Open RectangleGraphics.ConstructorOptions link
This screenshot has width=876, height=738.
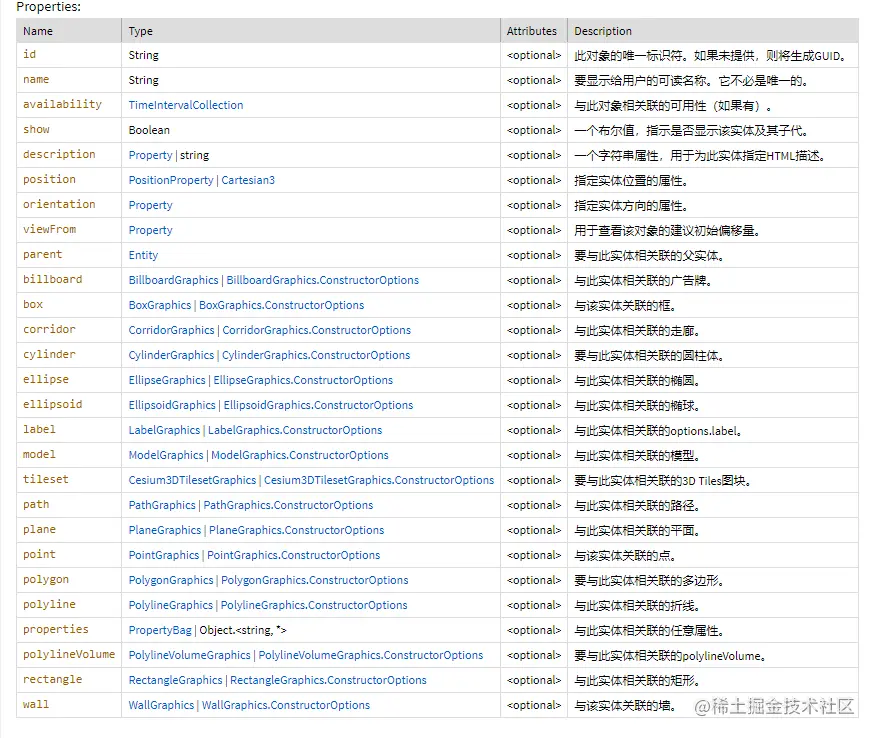click(328, 680)
